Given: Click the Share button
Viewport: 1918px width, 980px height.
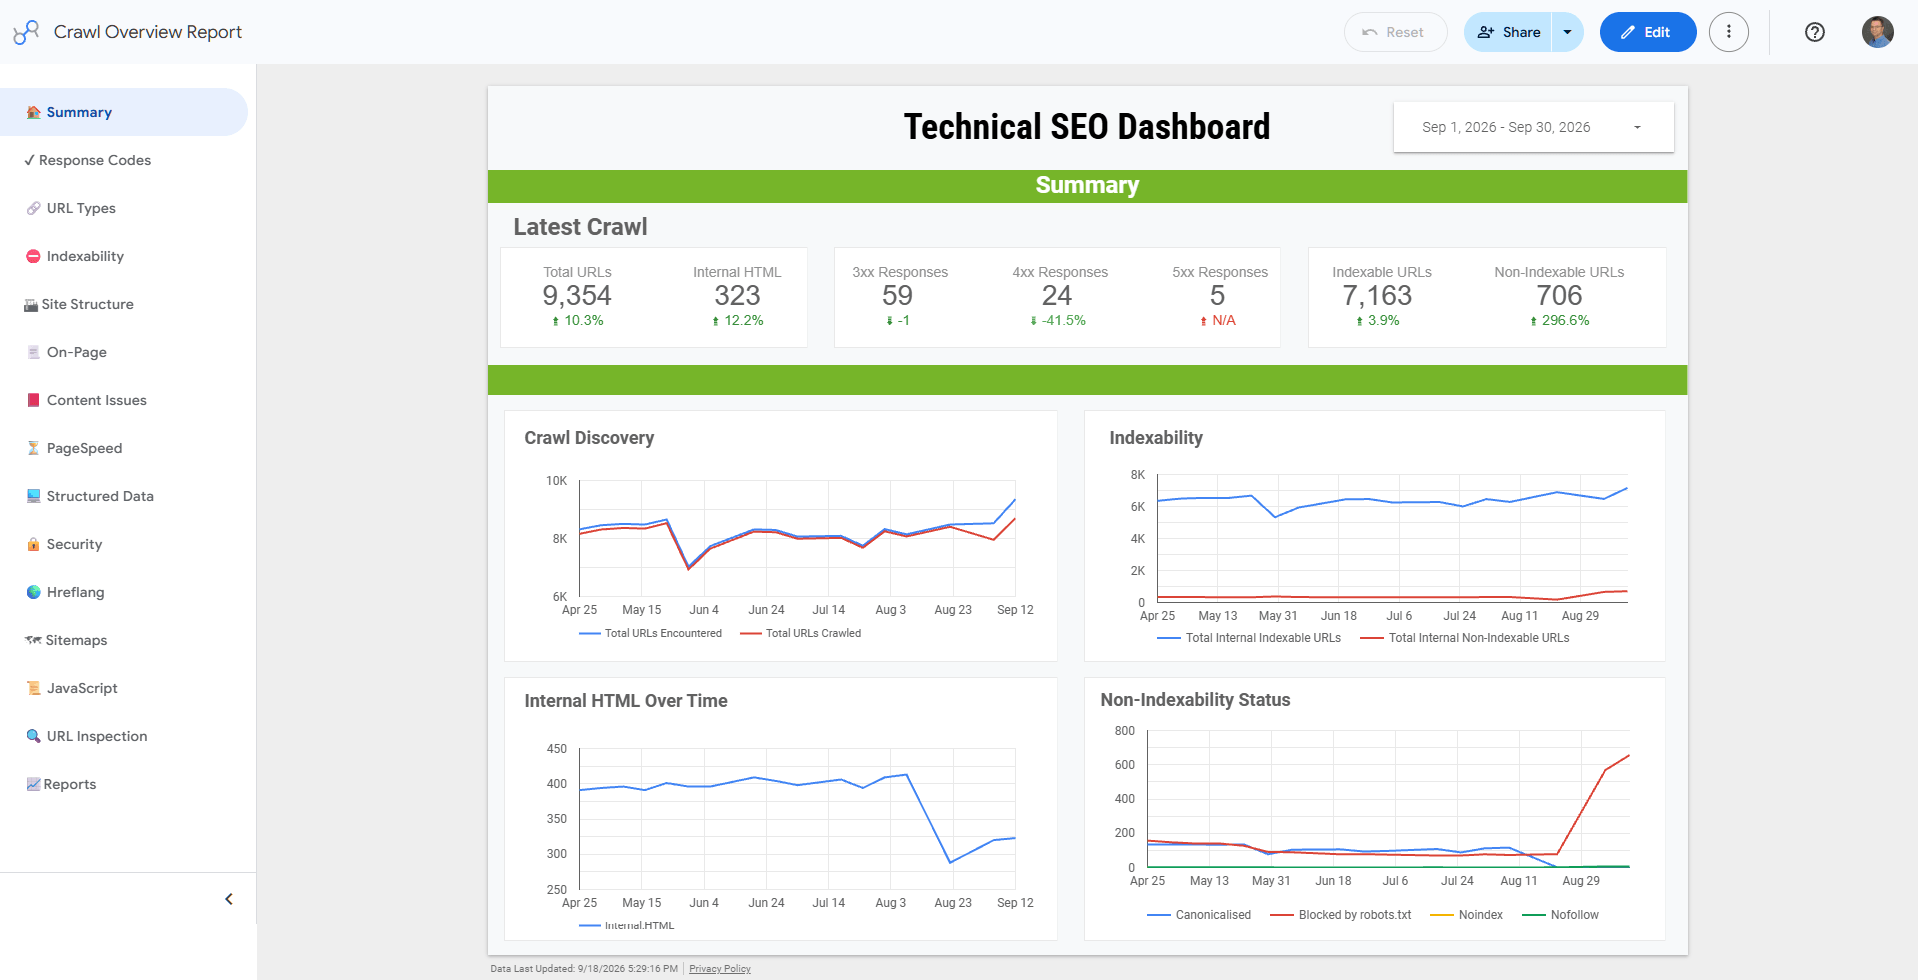Looking at the screenshot, I should [1508, 32].
